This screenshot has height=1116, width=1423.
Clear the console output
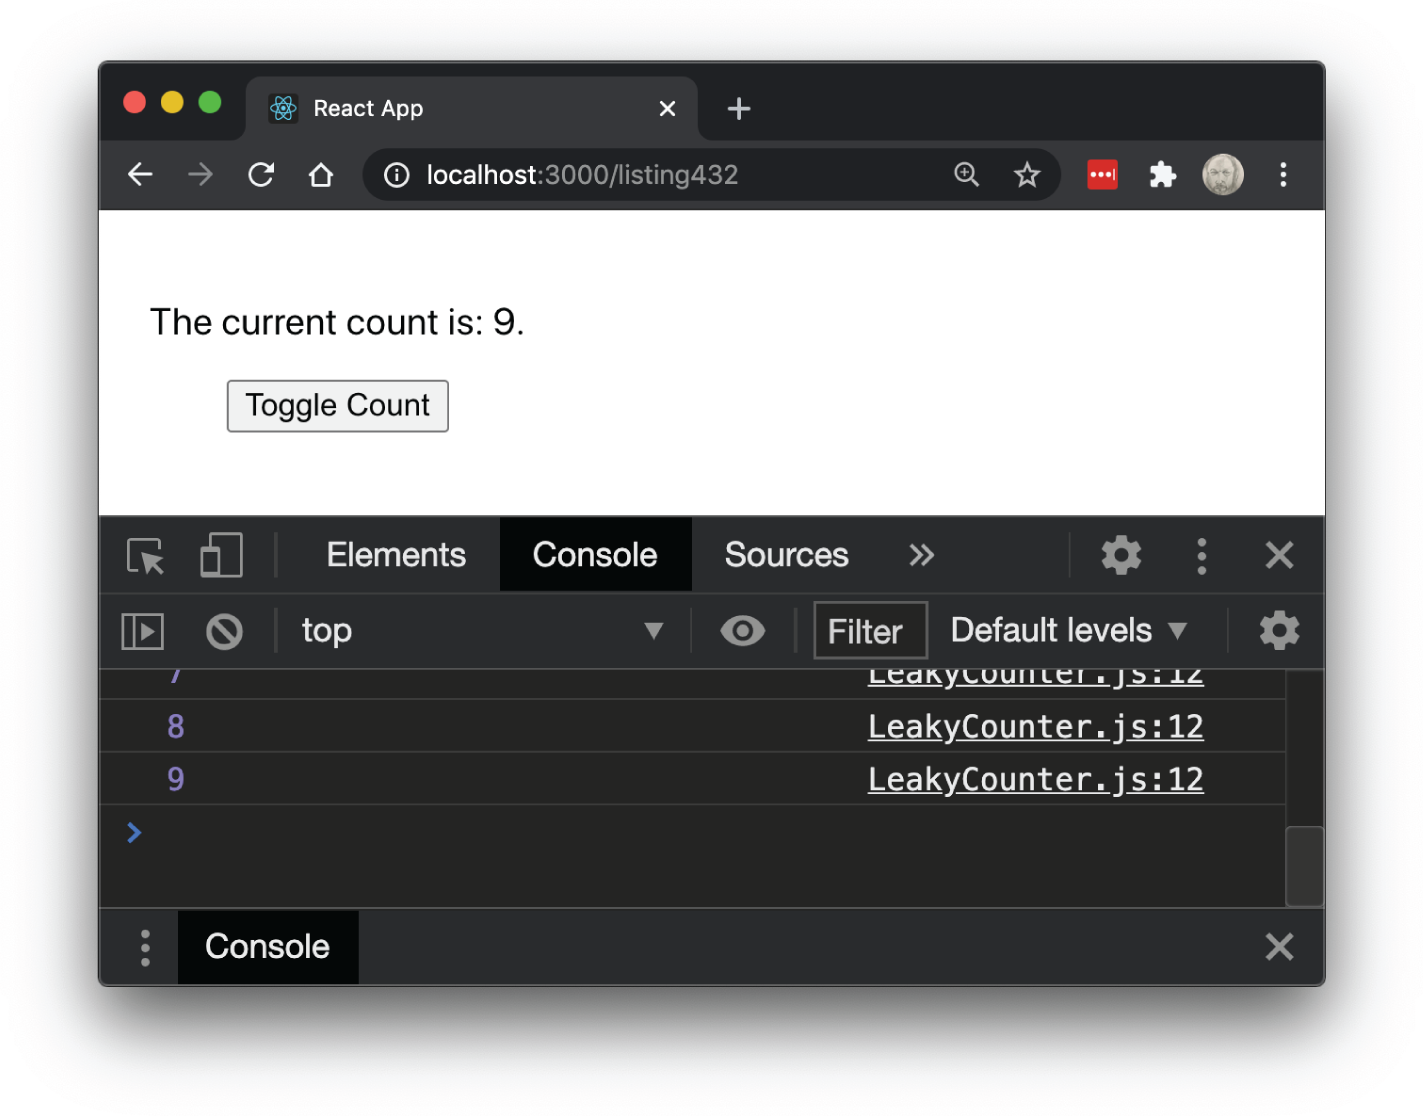[x=224, y=631]
